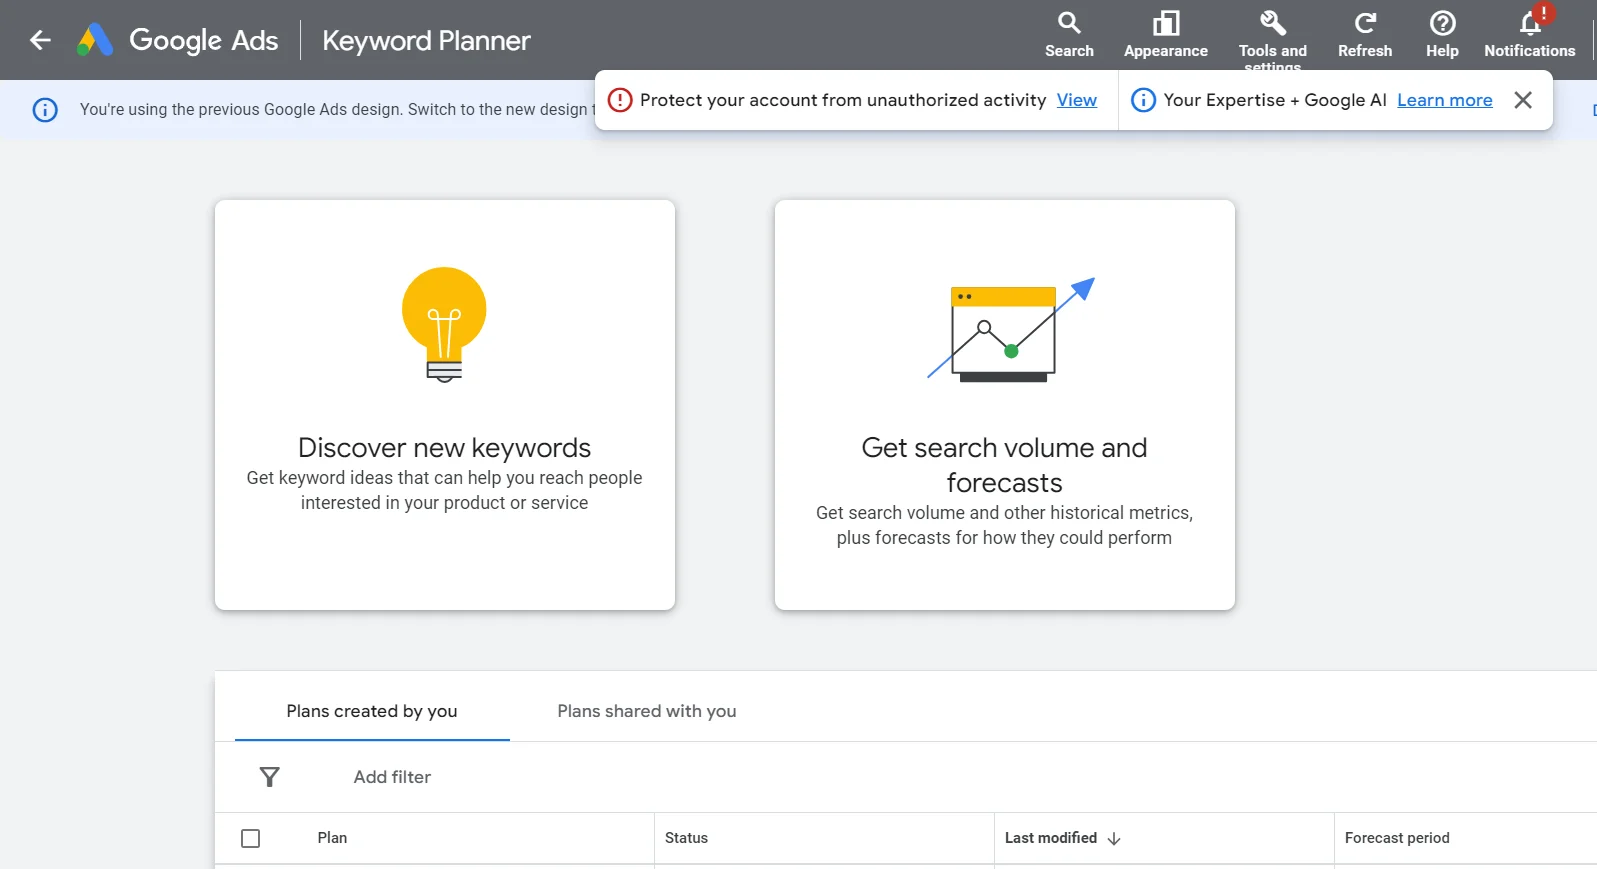Open Tools and settings menu
The height and width of the screenshot is (869, 1597).
[1272, 38]
